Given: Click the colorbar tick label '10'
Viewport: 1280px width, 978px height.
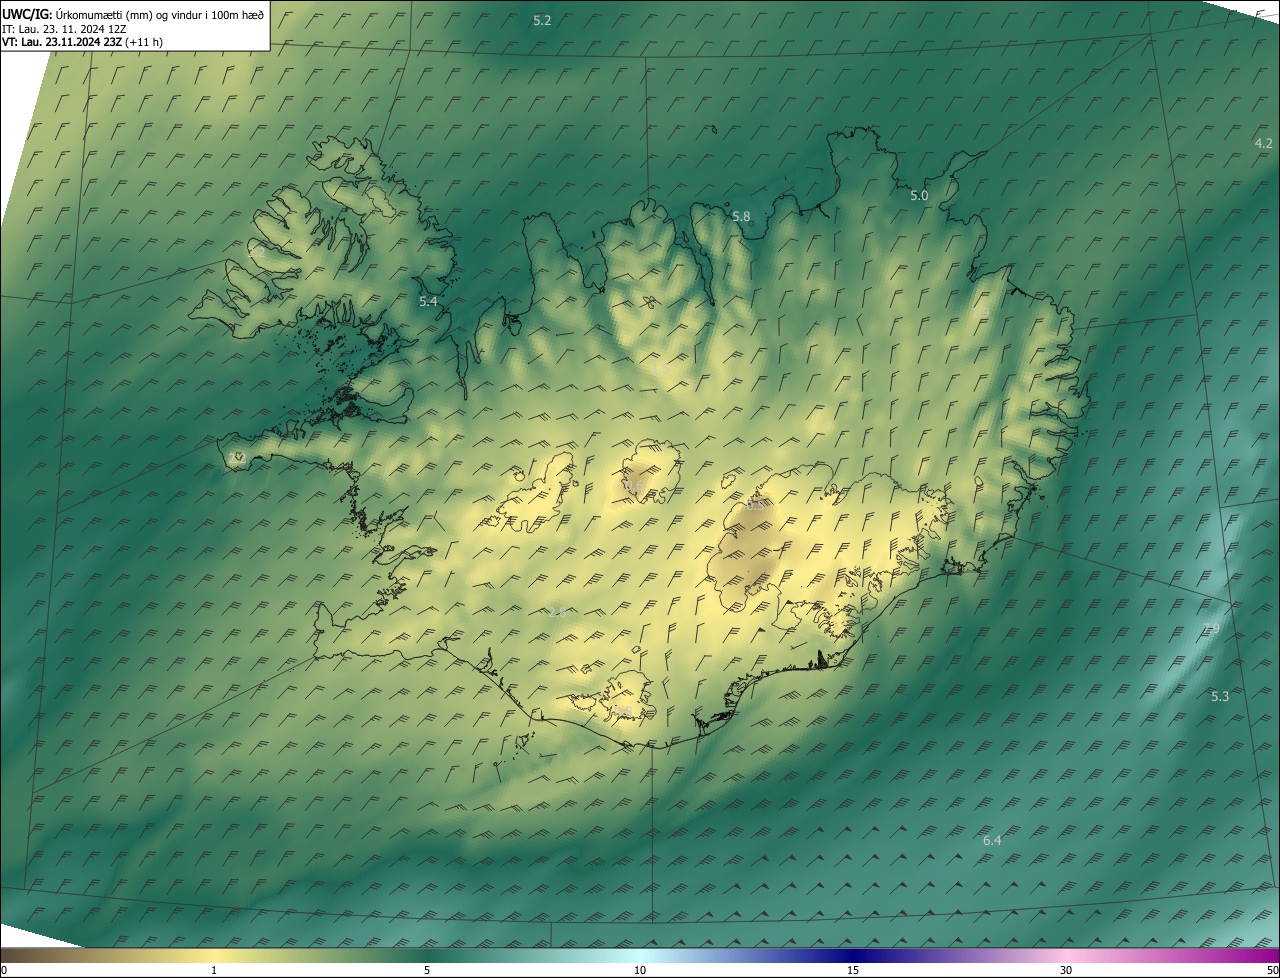Looking at the screenshot, I should pyautogui.click(x=640, y=970).
